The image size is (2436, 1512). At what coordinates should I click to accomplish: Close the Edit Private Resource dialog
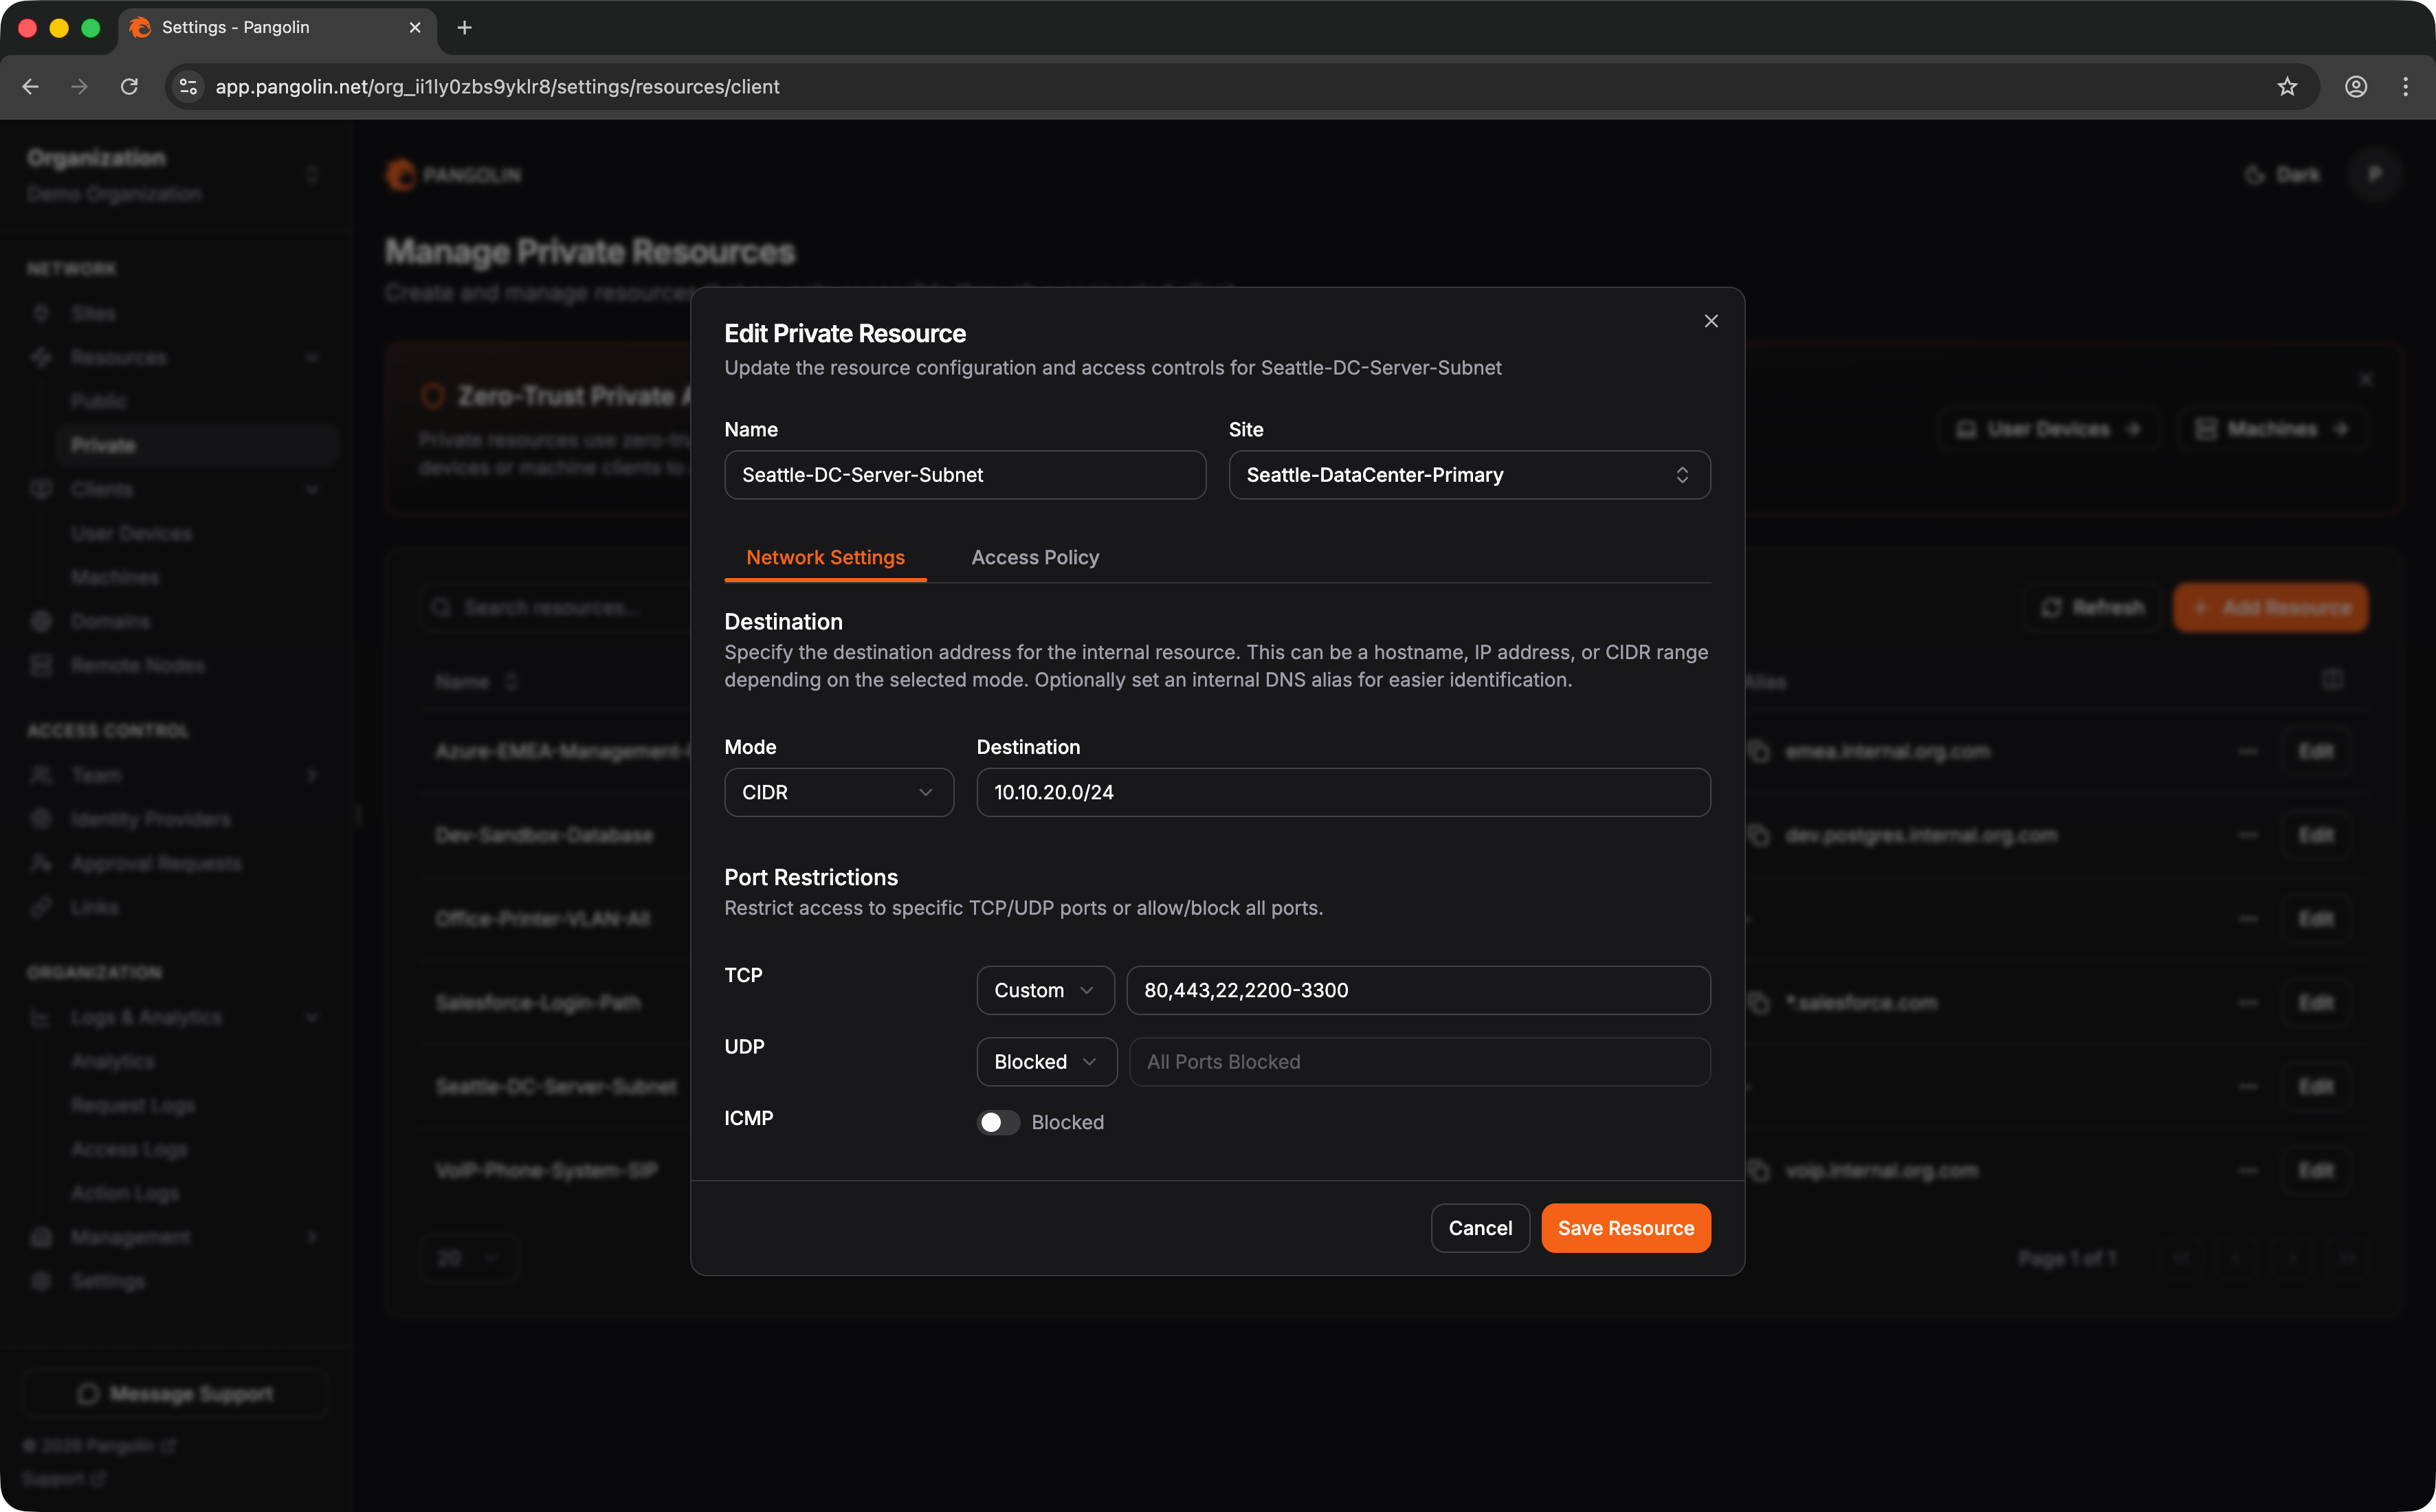pyautogui.click(x=1710, y=321)
